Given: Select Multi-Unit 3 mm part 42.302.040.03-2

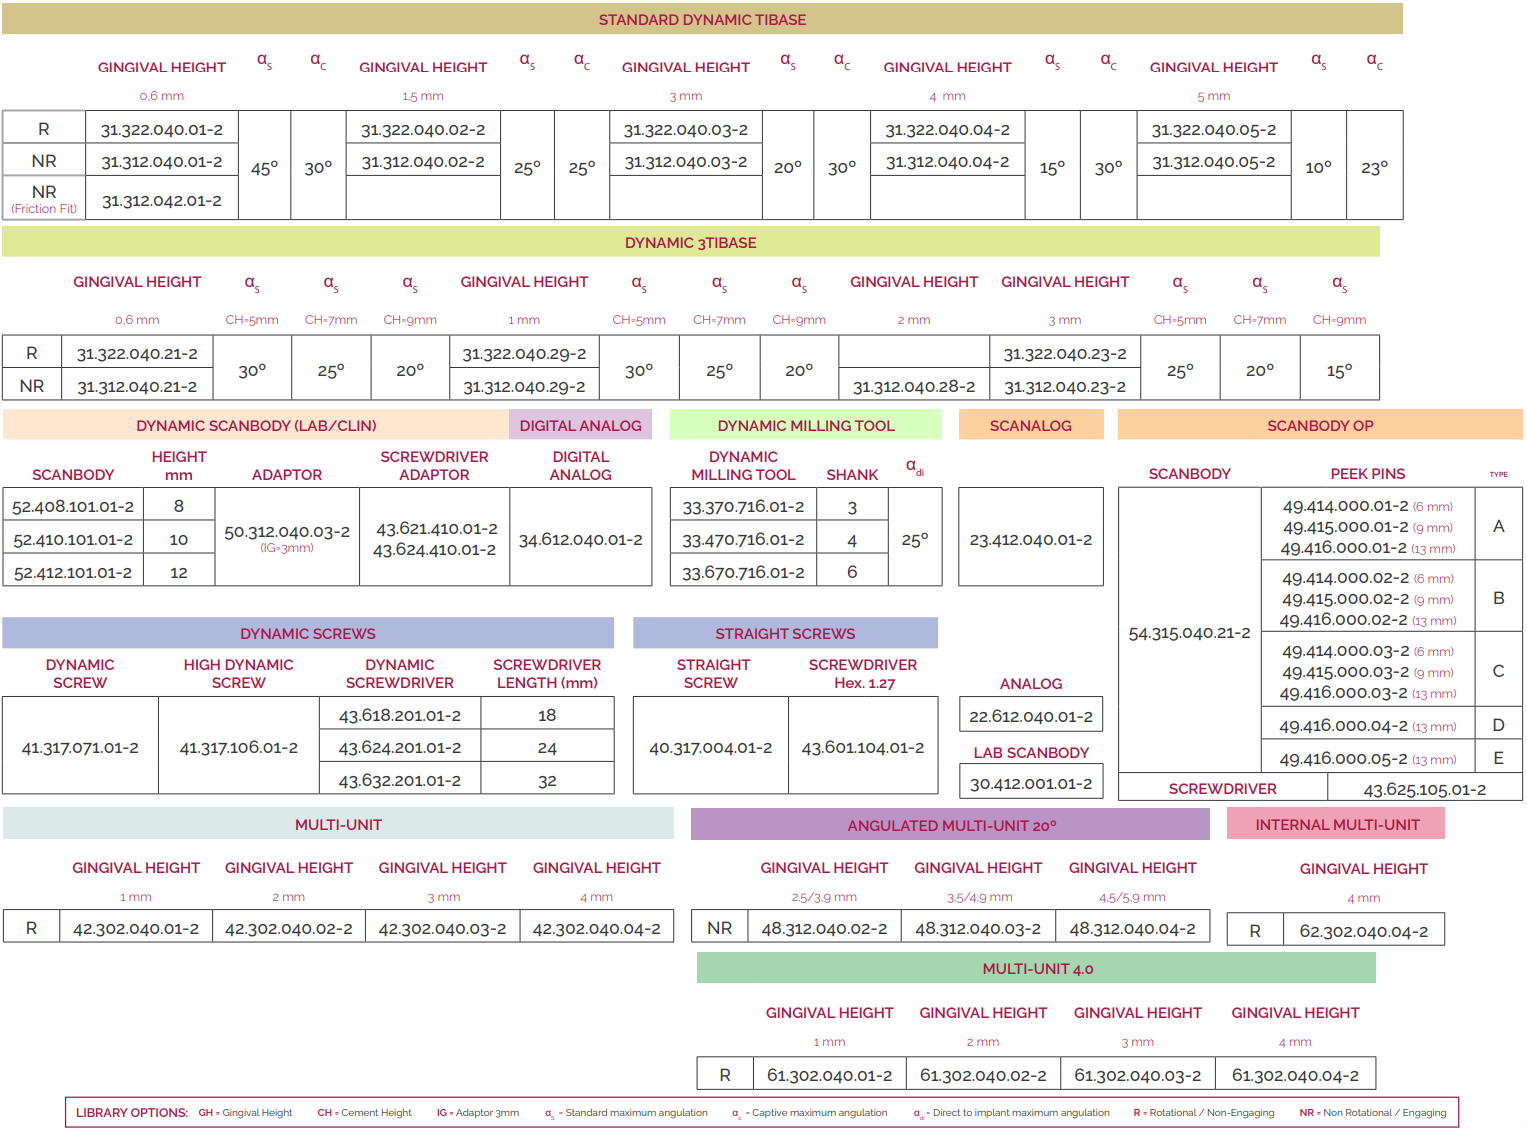Looking at the screenshot, I should (x=443, y=929).
